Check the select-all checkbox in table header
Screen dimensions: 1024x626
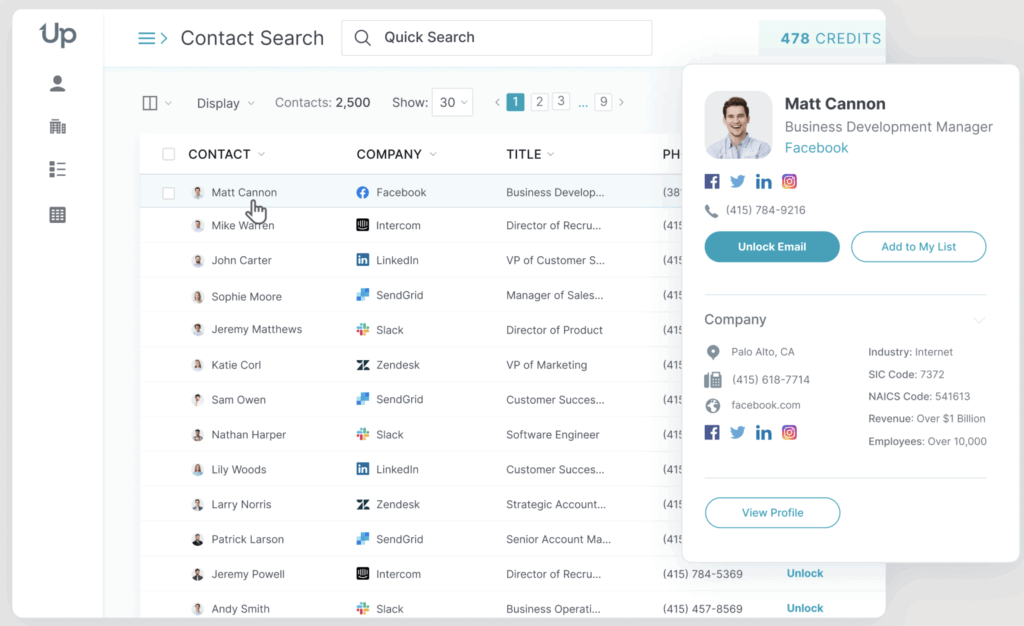(x=169, y=154)
